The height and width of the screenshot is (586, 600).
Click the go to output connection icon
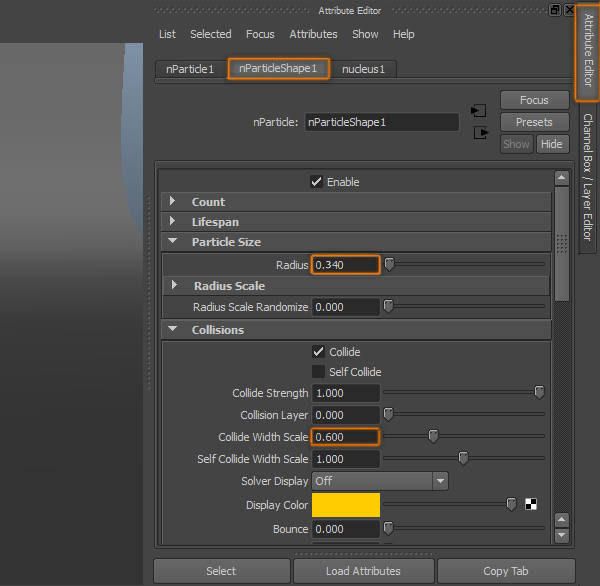[x=480, y=132]
